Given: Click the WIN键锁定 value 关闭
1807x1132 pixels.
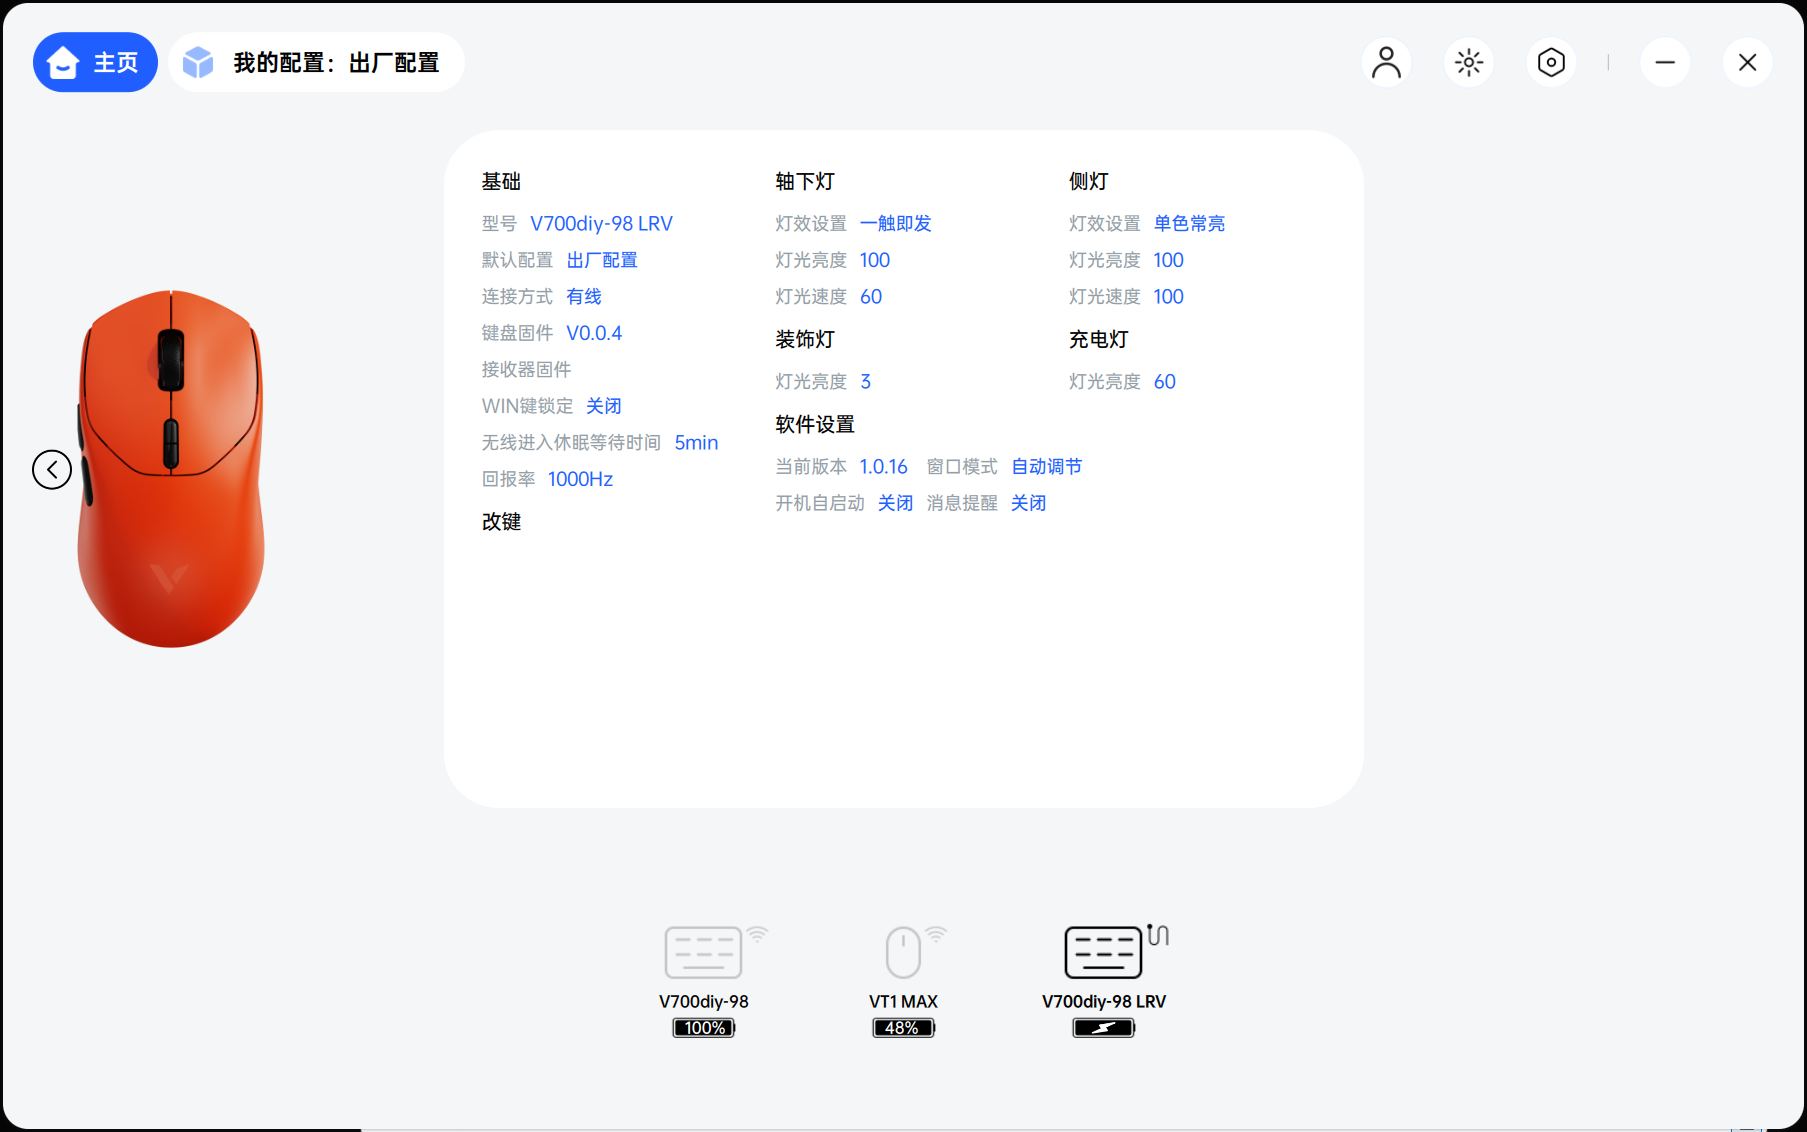Looking at the screenshot, I should (x=604, y=406).
